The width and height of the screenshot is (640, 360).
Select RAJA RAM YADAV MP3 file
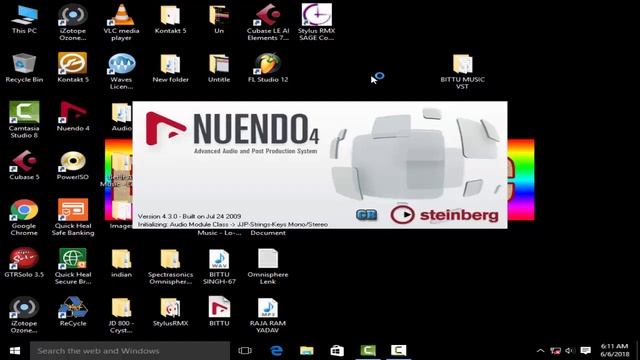pyautogui.click(x=268, y=315)
